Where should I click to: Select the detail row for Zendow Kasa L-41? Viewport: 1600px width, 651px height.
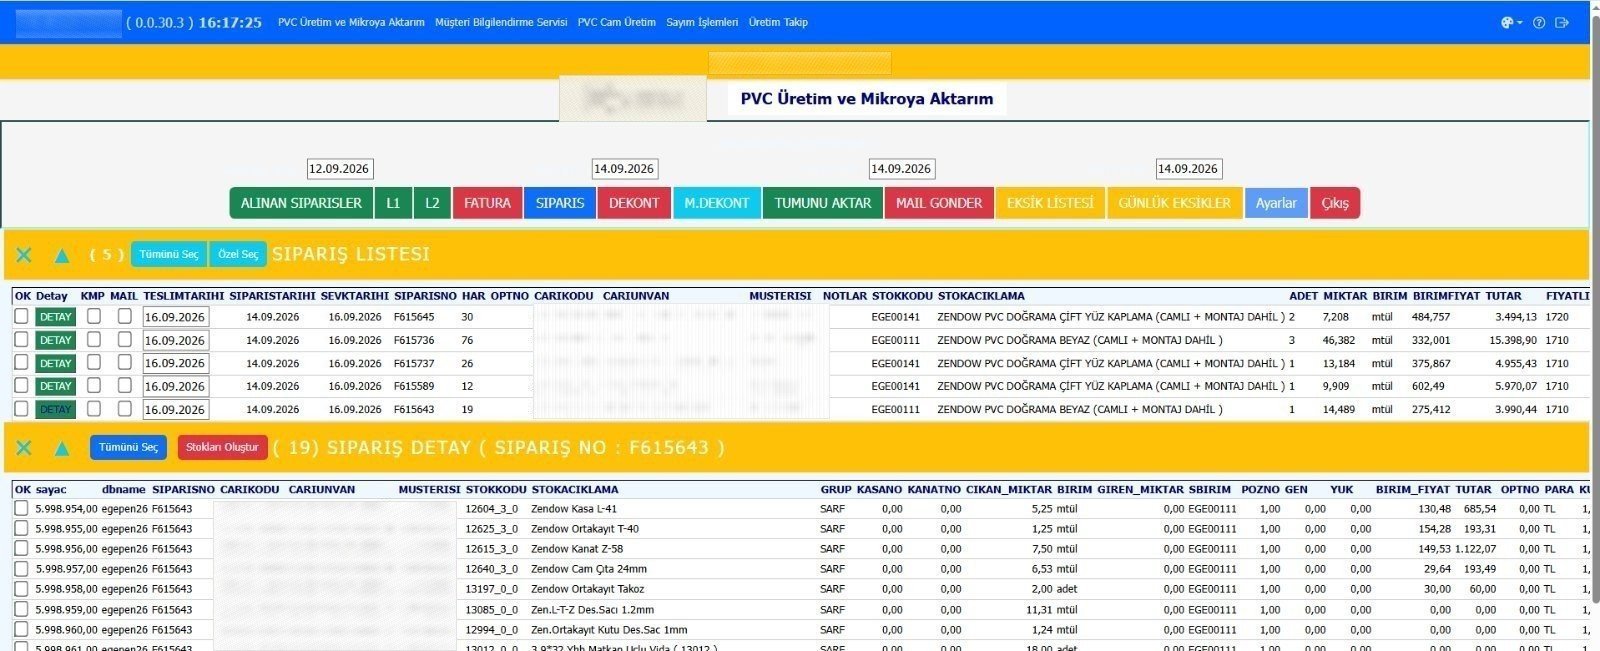pyautogui.click(x=21, y=508)
